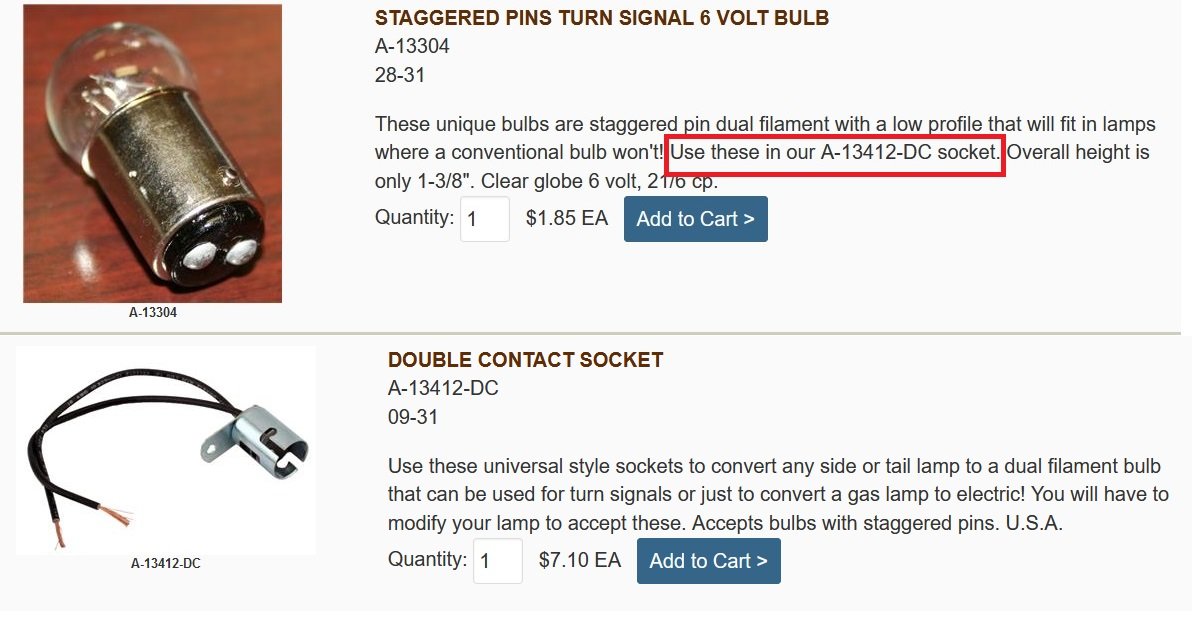Click the A-13304 caption below the bulb image
1202x626 pixels.
coord(153,312)
